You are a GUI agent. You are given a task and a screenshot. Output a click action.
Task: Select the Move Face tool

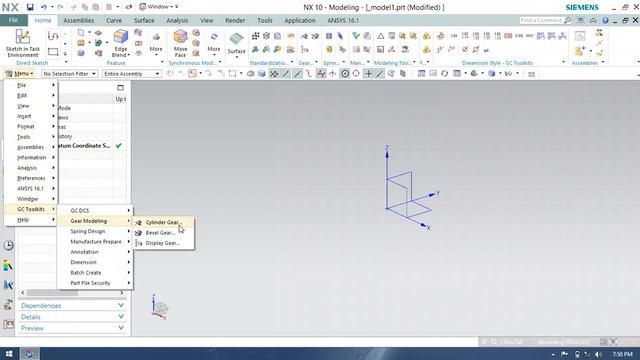180,43
